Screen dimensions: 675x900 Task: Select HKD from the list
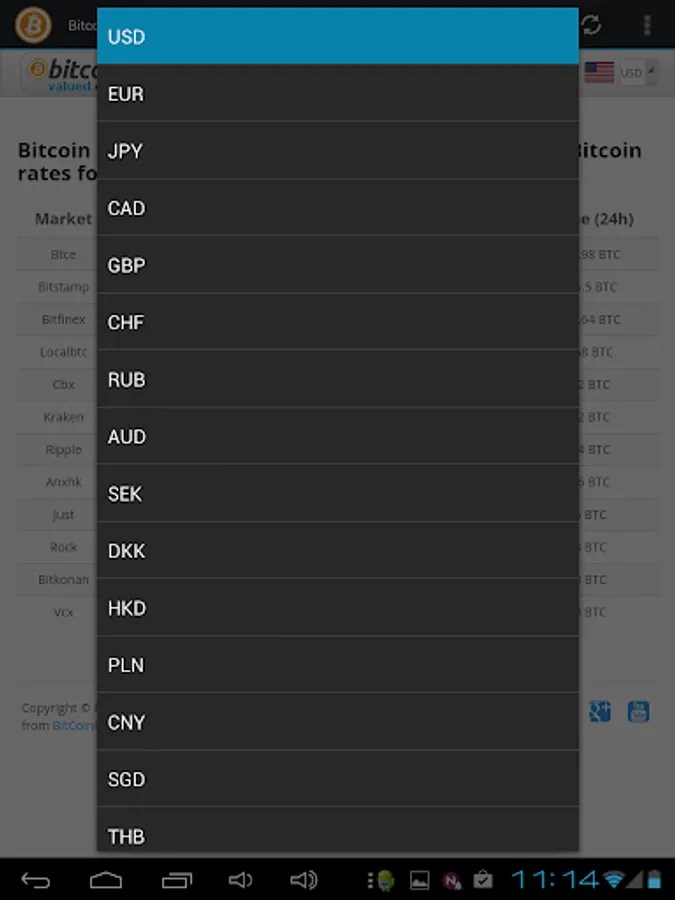[x=337, y=607]
